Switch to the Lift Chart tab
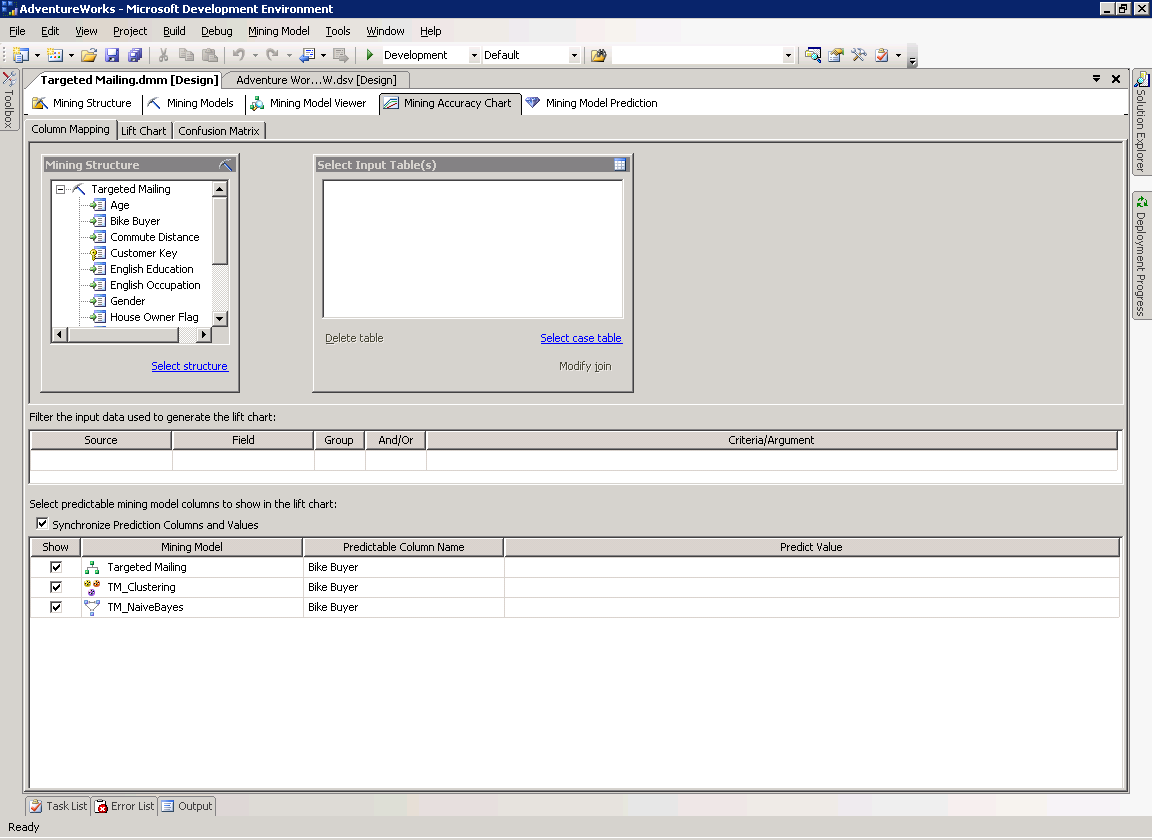1152x840 pixels. click(x=143, y=131)
